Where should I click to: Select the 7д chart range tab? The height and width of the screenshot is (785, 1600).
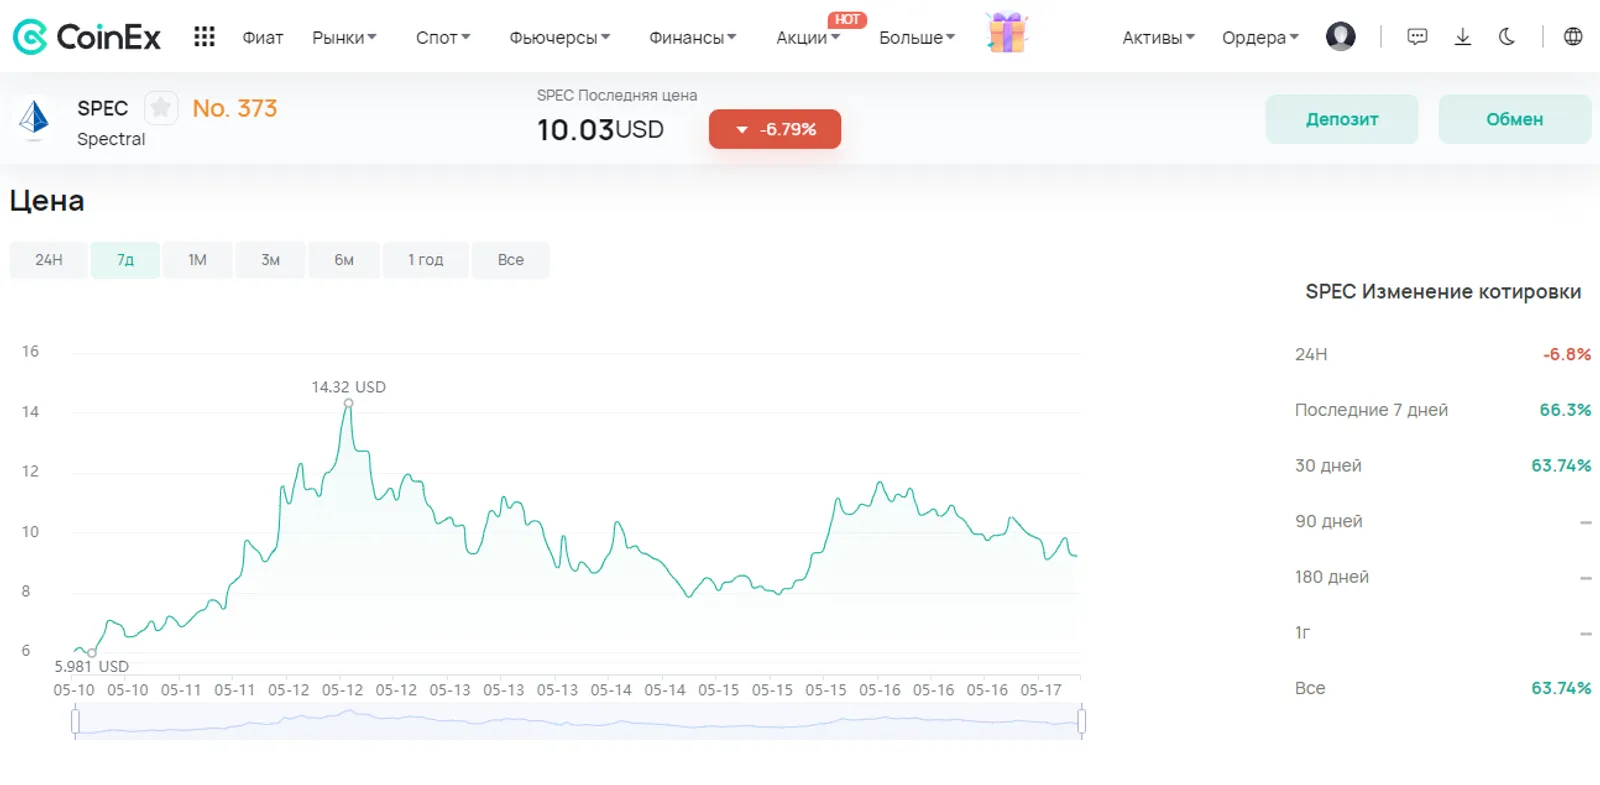(x=125, y=260)
